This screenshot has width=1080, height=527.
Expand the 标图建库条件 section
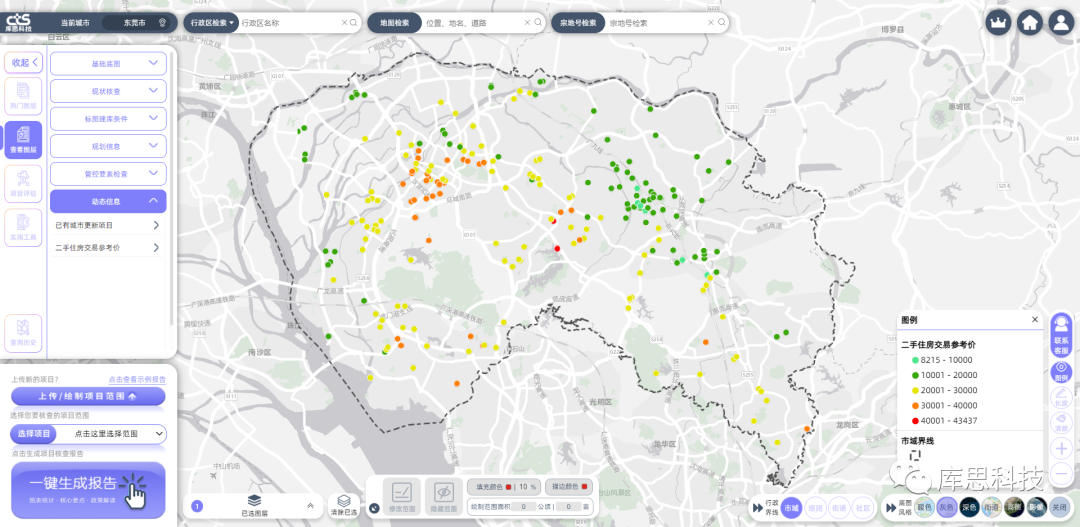[x=108, y=118]
